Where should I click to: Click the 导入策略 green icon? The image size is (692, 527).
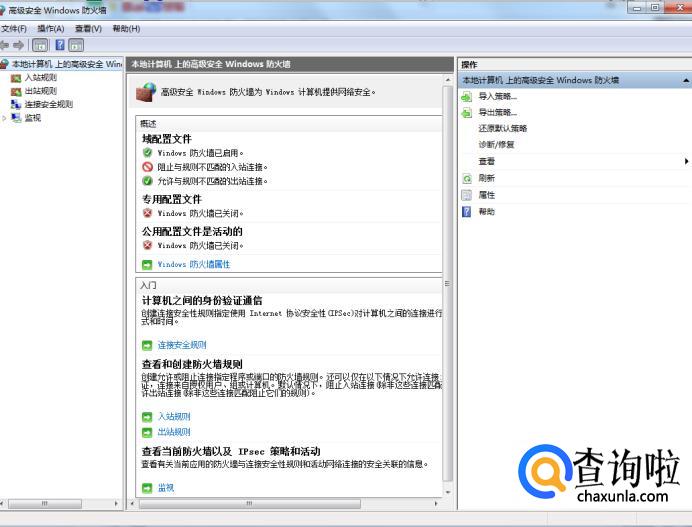pyautogui.click(x=466, y=97)
